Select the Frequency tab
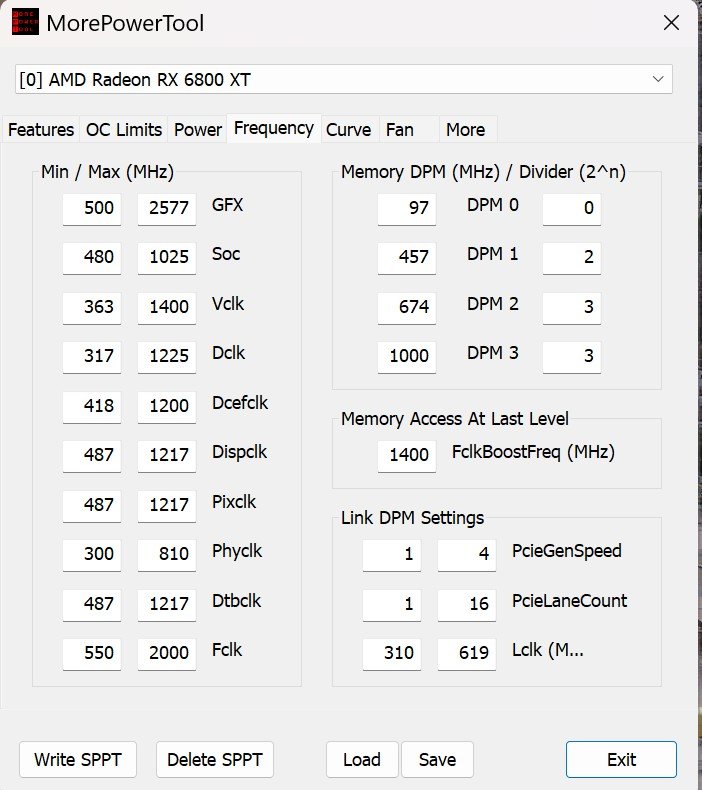 click(274, 128)
